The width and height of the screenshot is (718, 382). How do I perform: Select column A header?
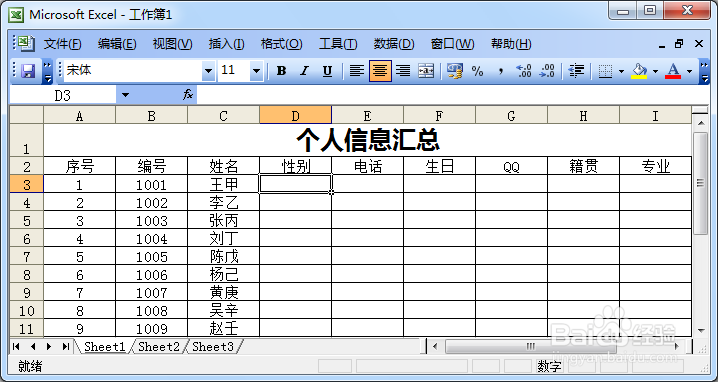pyautogui.click(x=80, y=115)
